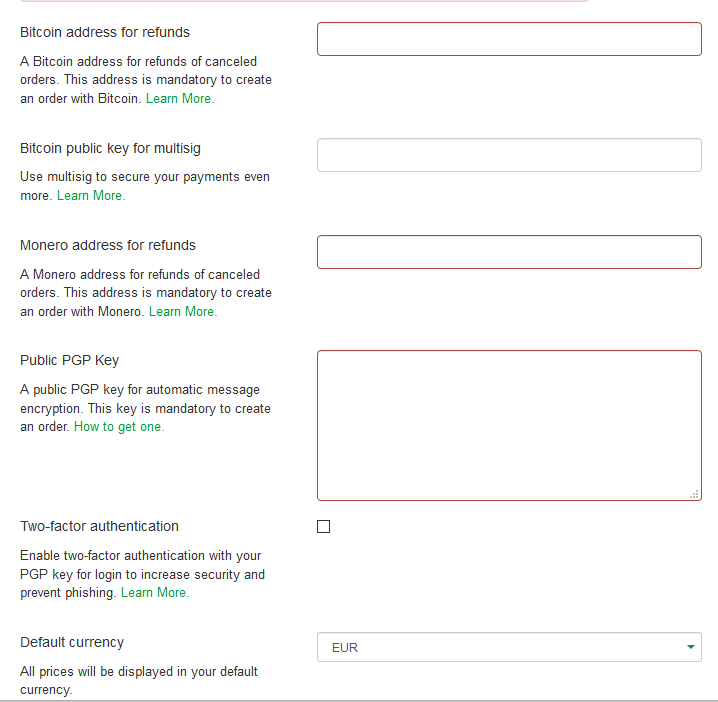Screen dimensions: 718x702
Task: Focus the Bitcoin public key for multisig field
Action: (509, 155)
